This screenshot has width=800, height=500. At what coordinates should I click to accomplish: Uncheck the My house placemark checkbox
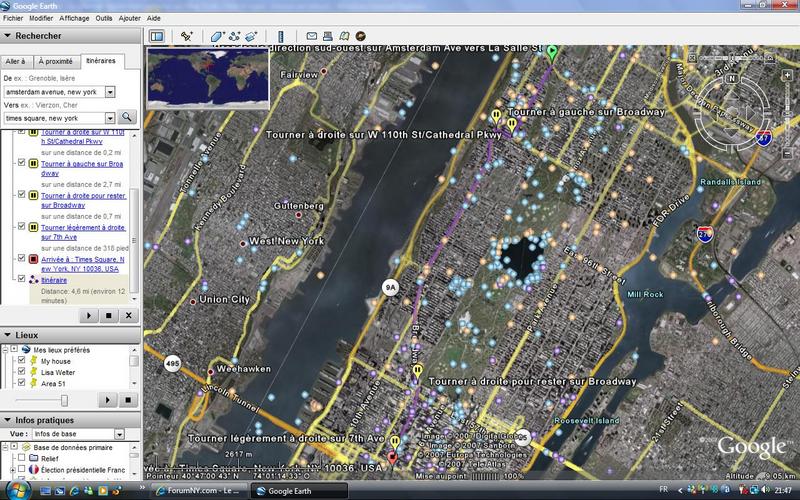point(21,360)
